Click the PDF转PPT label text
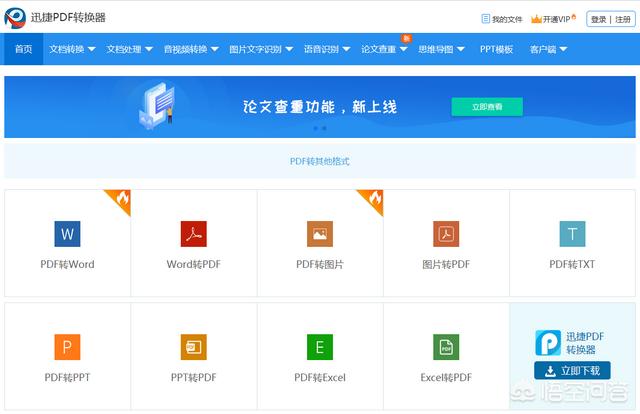 point(67,377)
